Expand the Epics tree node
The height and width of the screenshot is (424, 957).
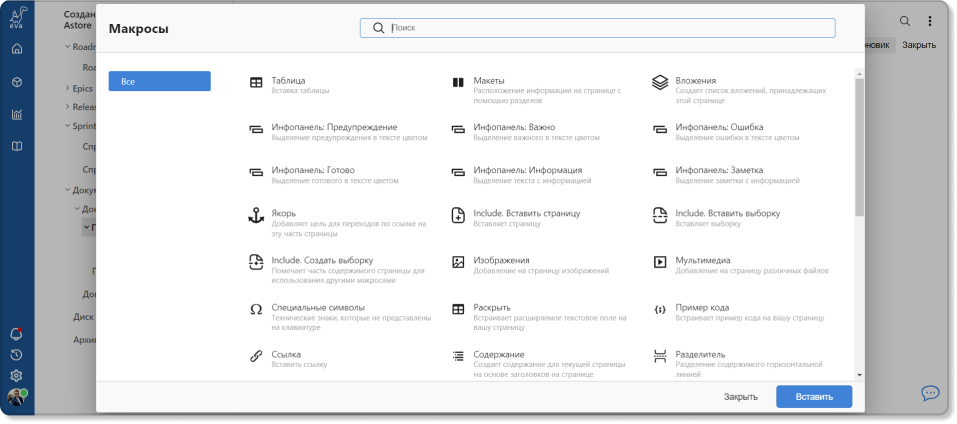pyautogui.click(x=68, y=88)
